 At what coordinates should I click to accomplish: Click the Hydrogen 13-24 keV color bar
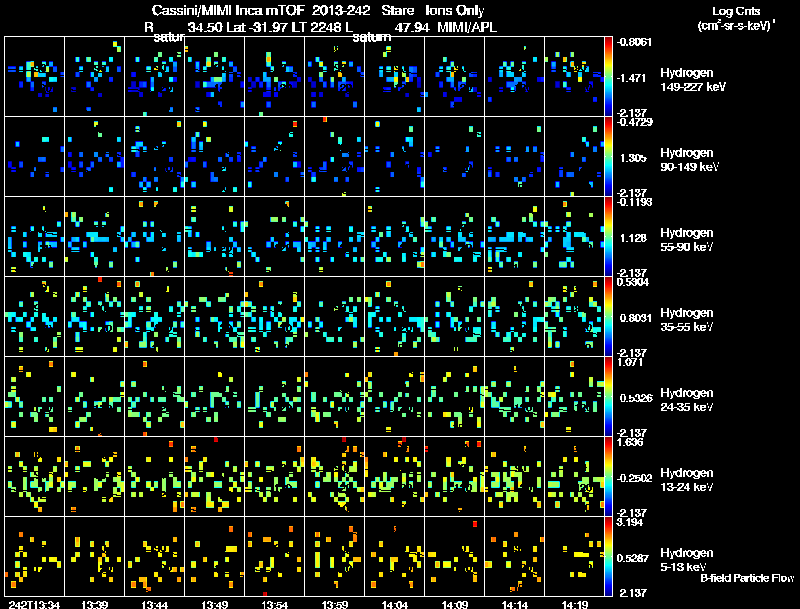pyautogui.click(x=608, y=477)
